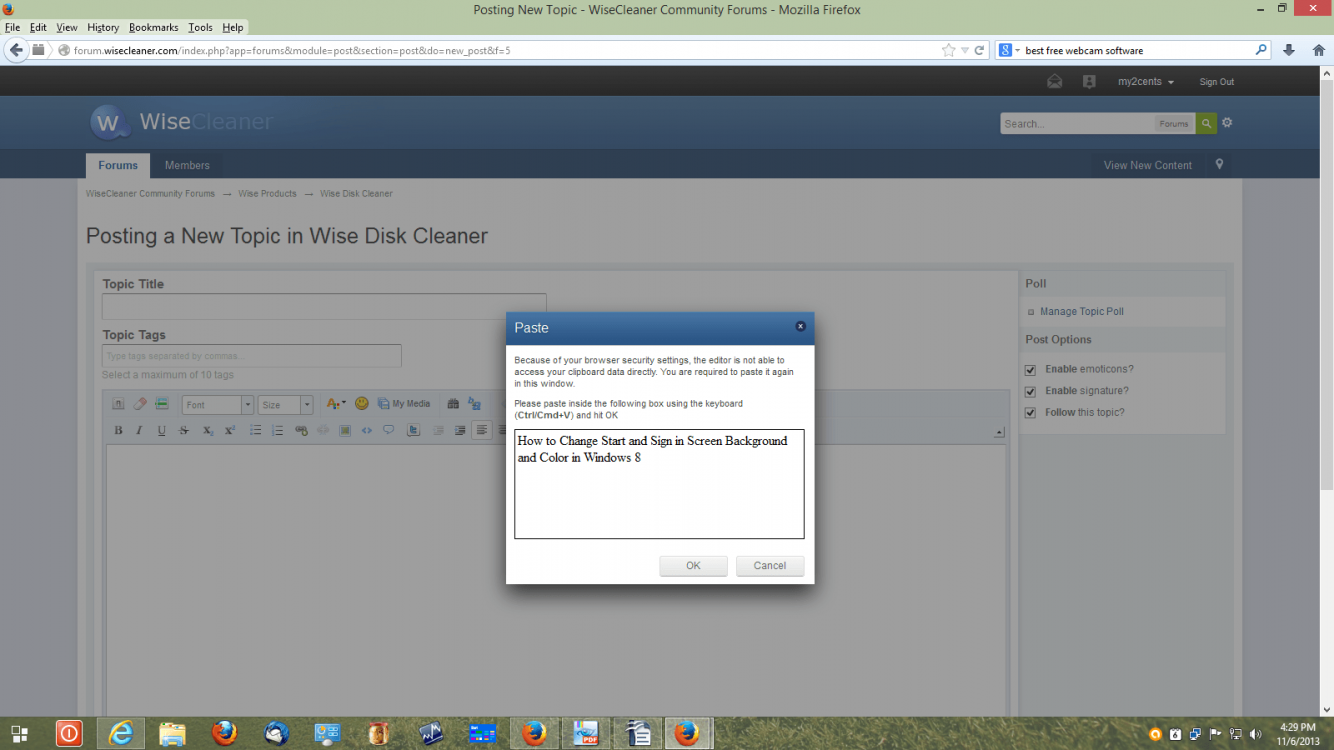1334x750 pixels.
Task: Open My Media in the editor toolbar
Action: coord(404,404)
